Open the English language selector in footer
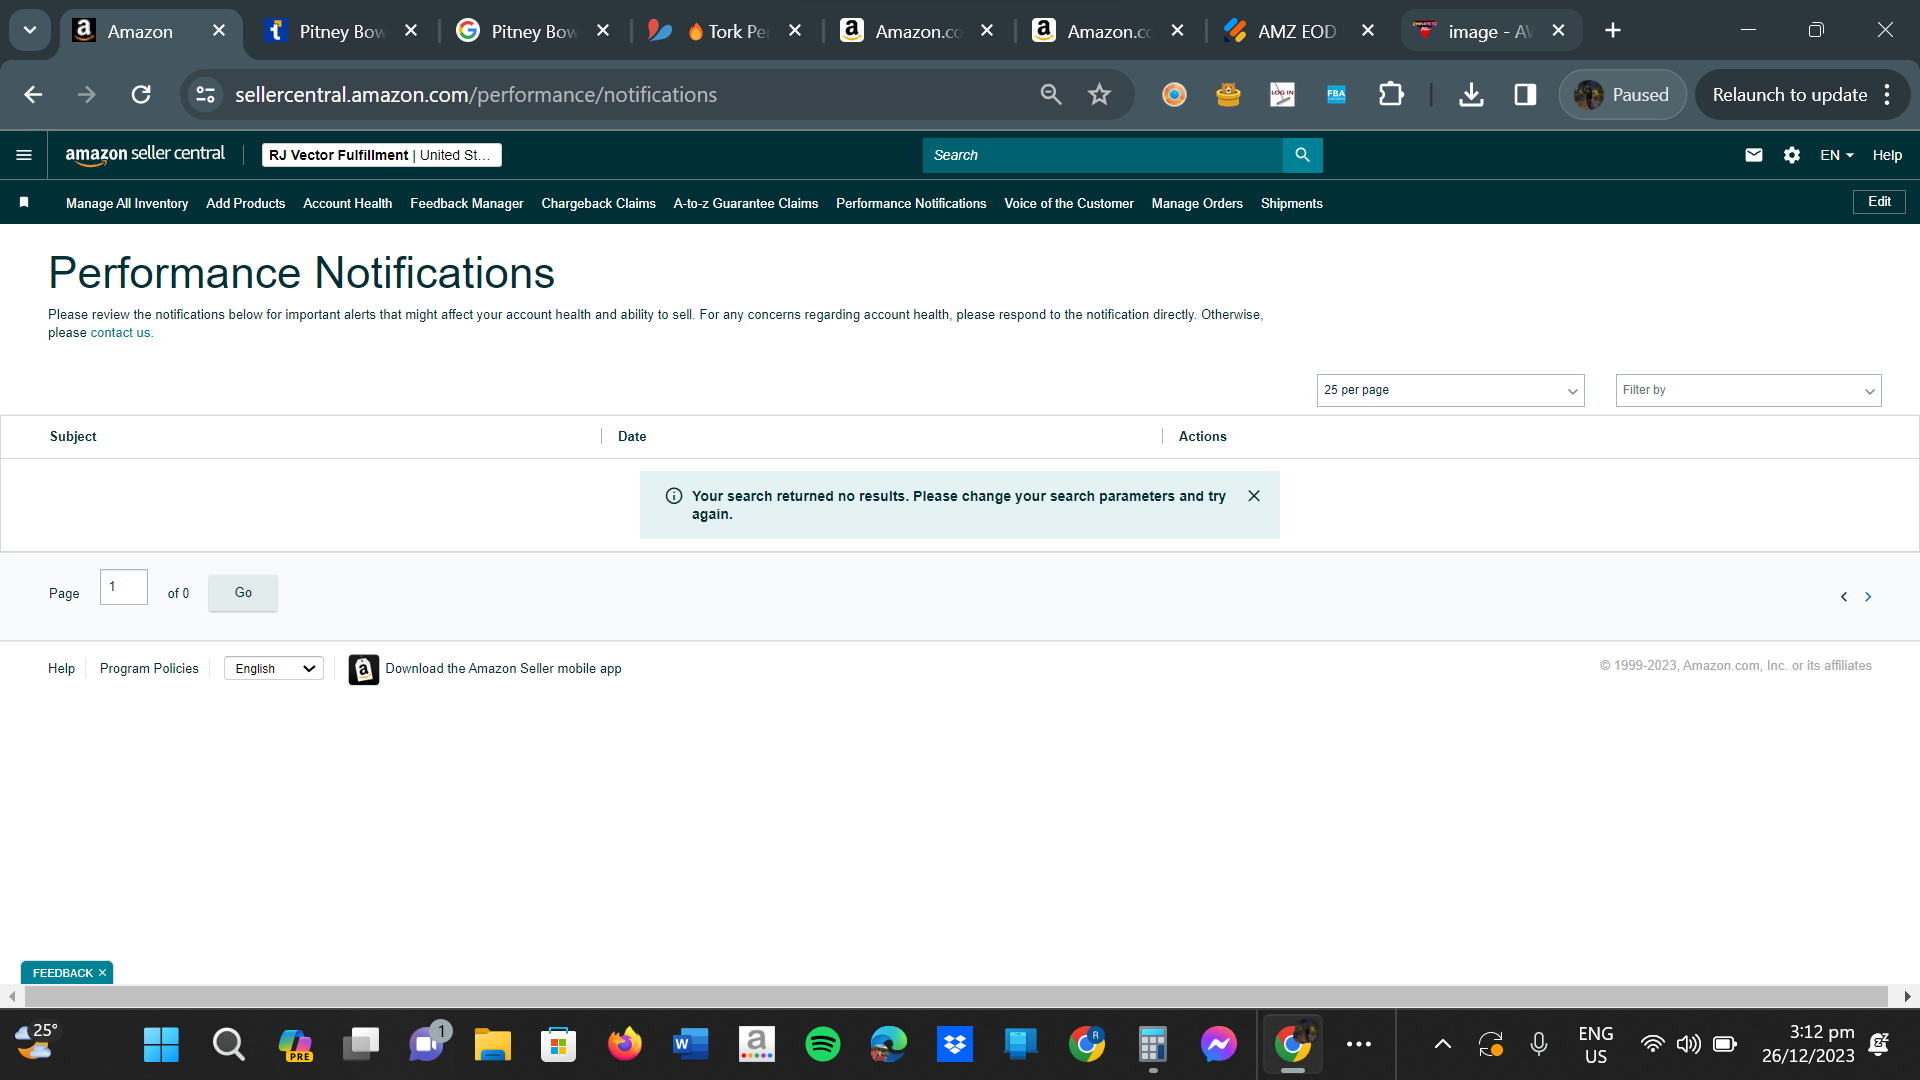Screen dimensions: 1920x1080 [274, 669]
